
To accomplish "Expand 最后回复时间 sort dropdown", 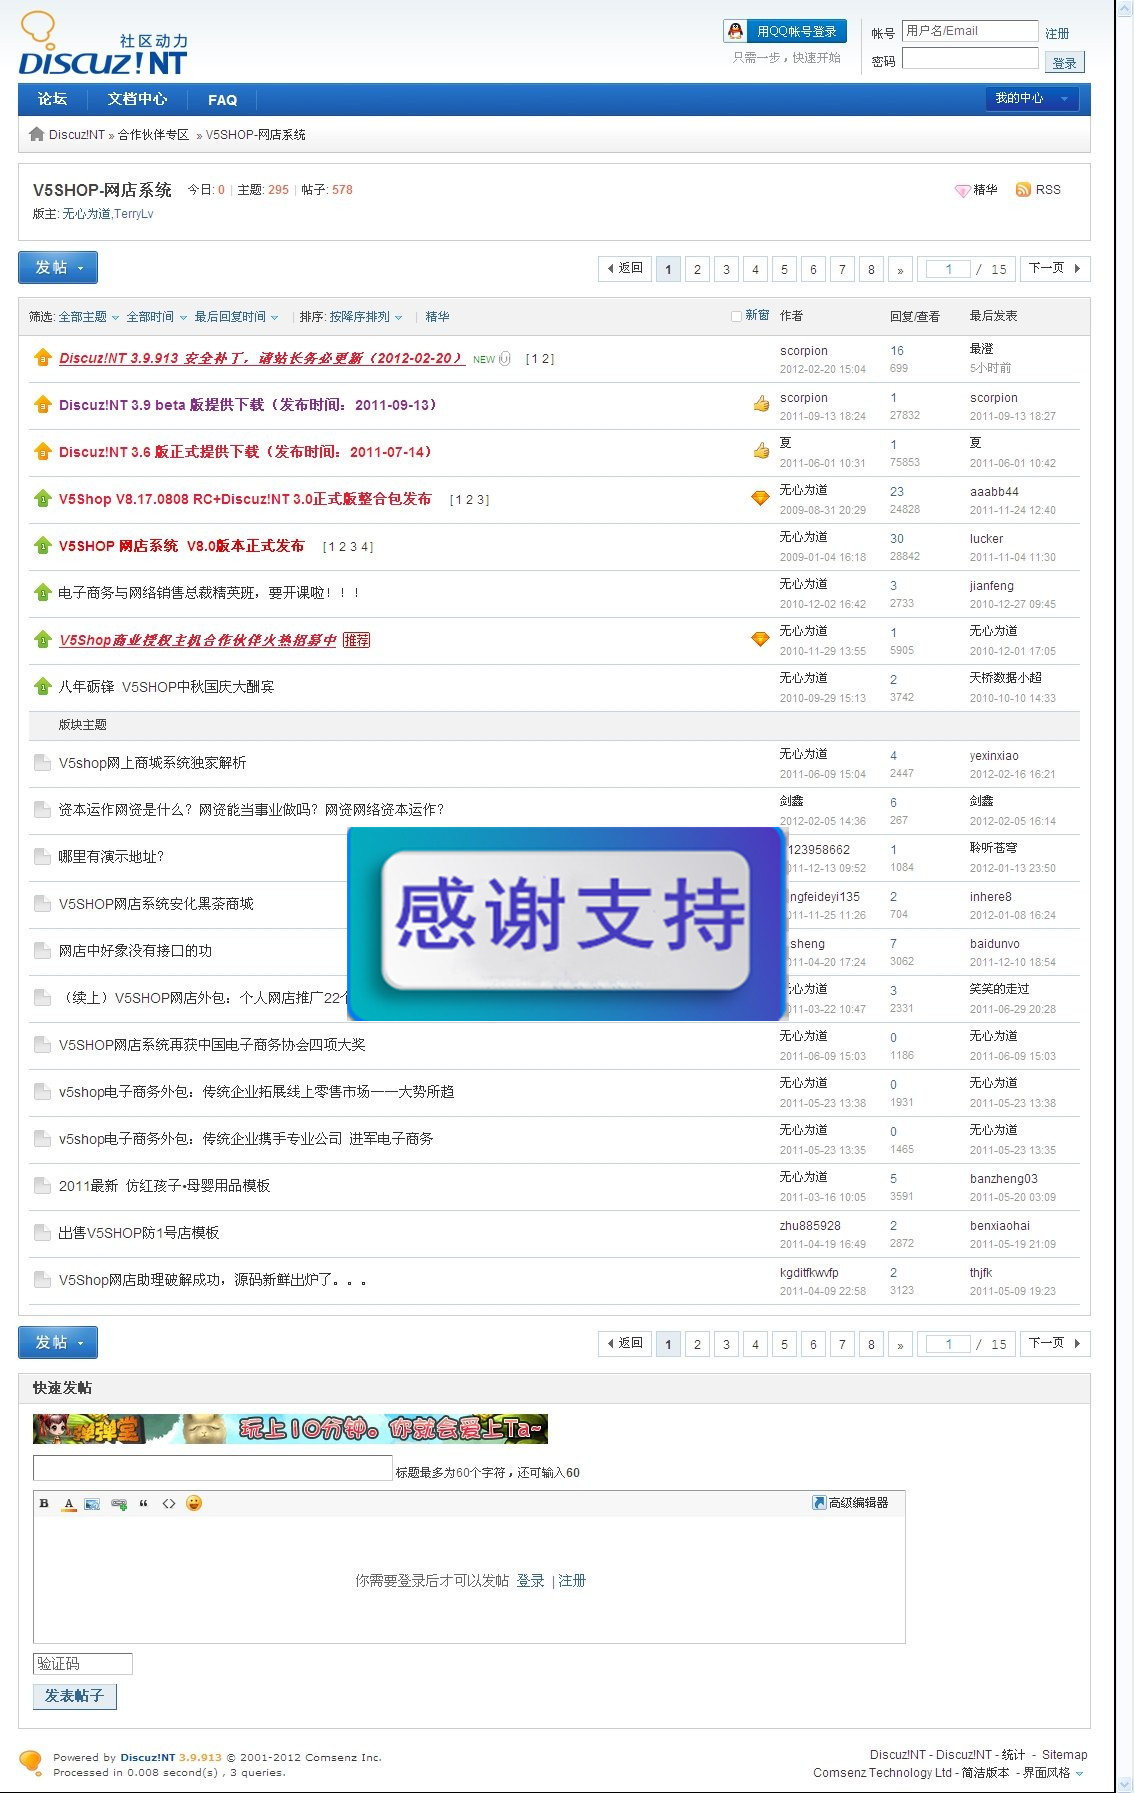I will [x=237, y=317].
